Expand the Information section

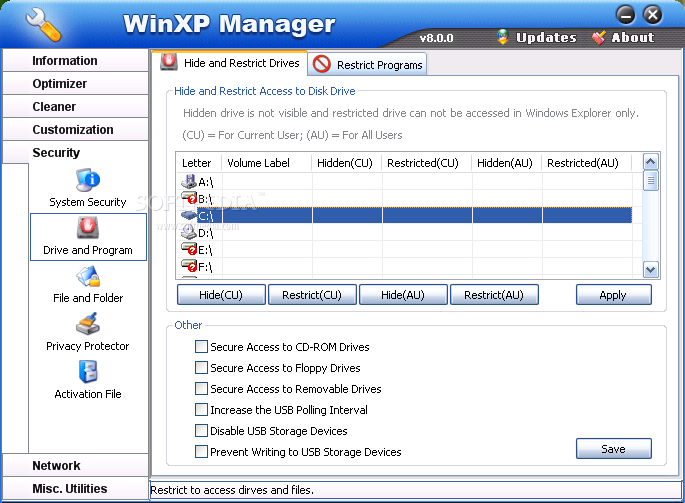pos(75,60)
